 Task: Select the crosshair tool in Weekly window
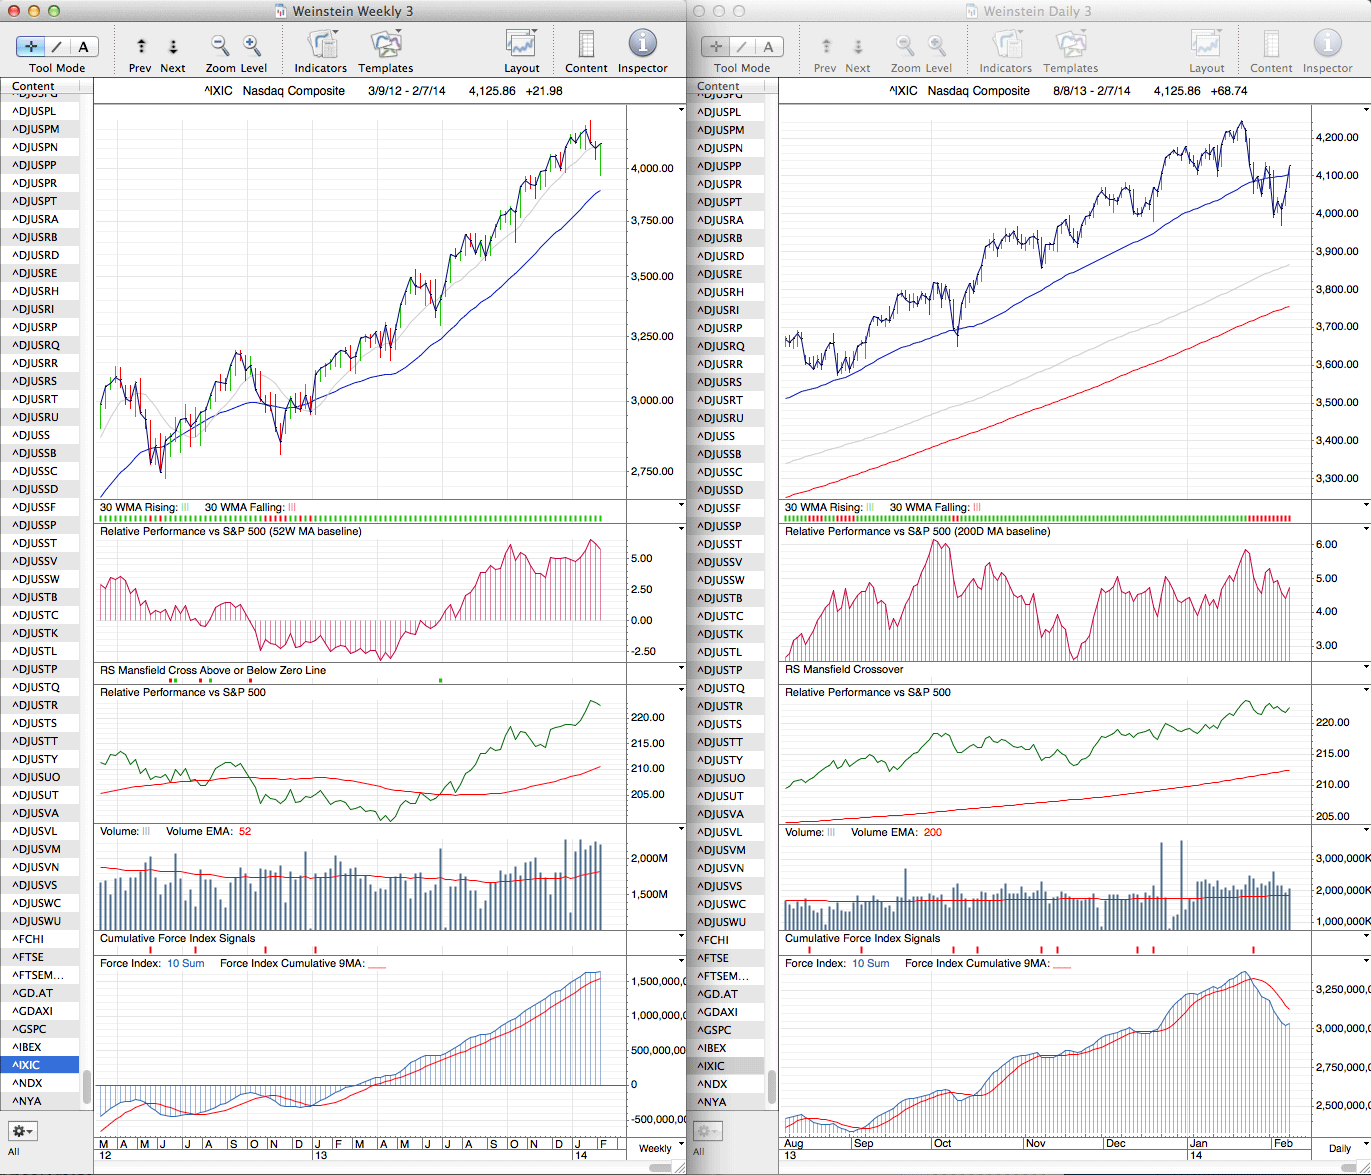(31, 46)
